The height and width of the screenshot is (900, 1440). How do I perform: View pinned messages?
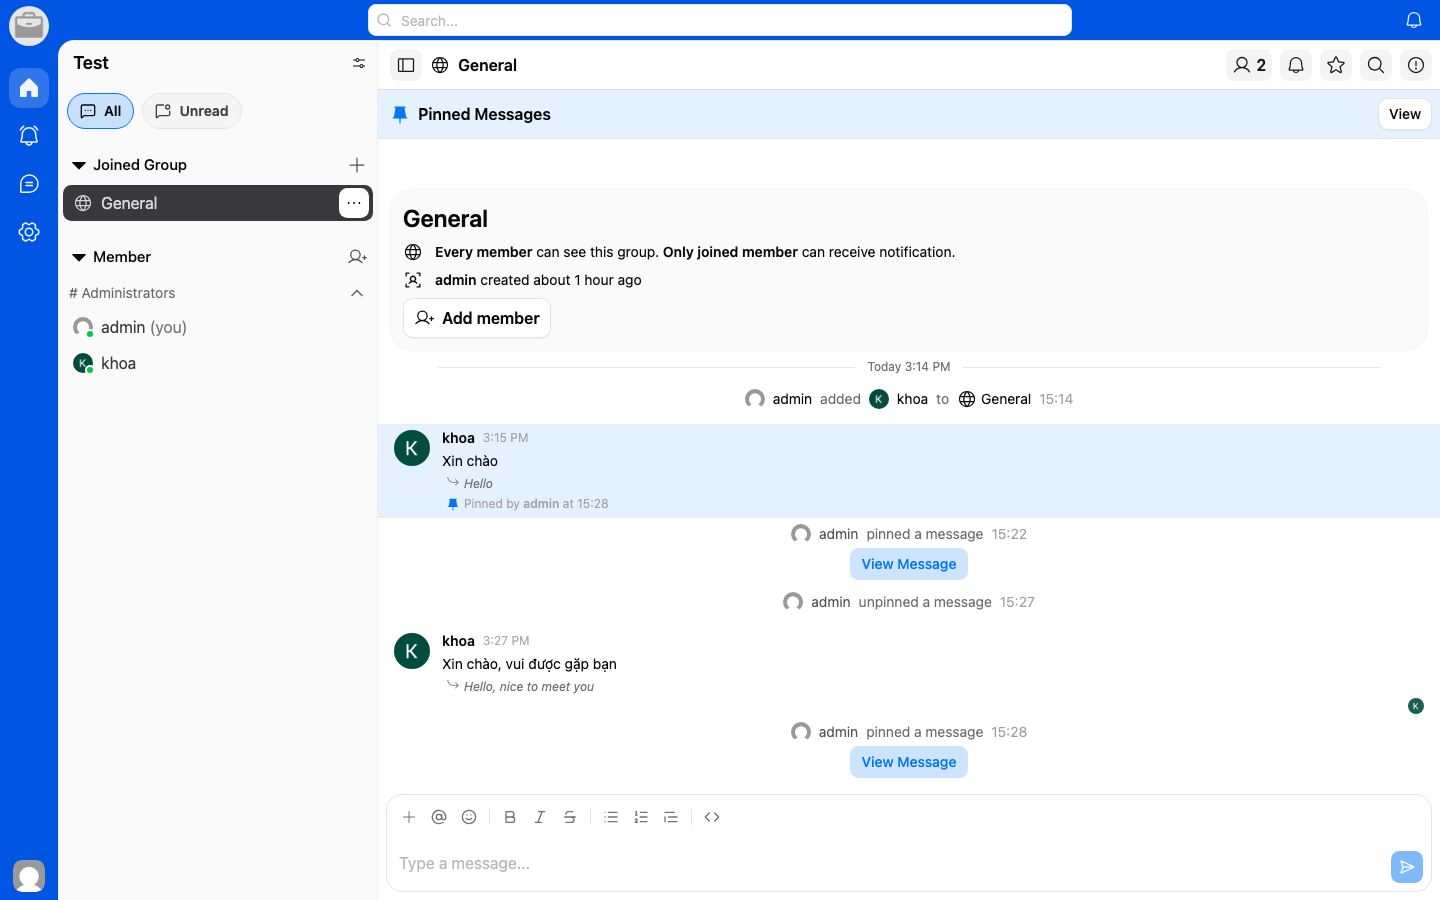point(1405,114)
